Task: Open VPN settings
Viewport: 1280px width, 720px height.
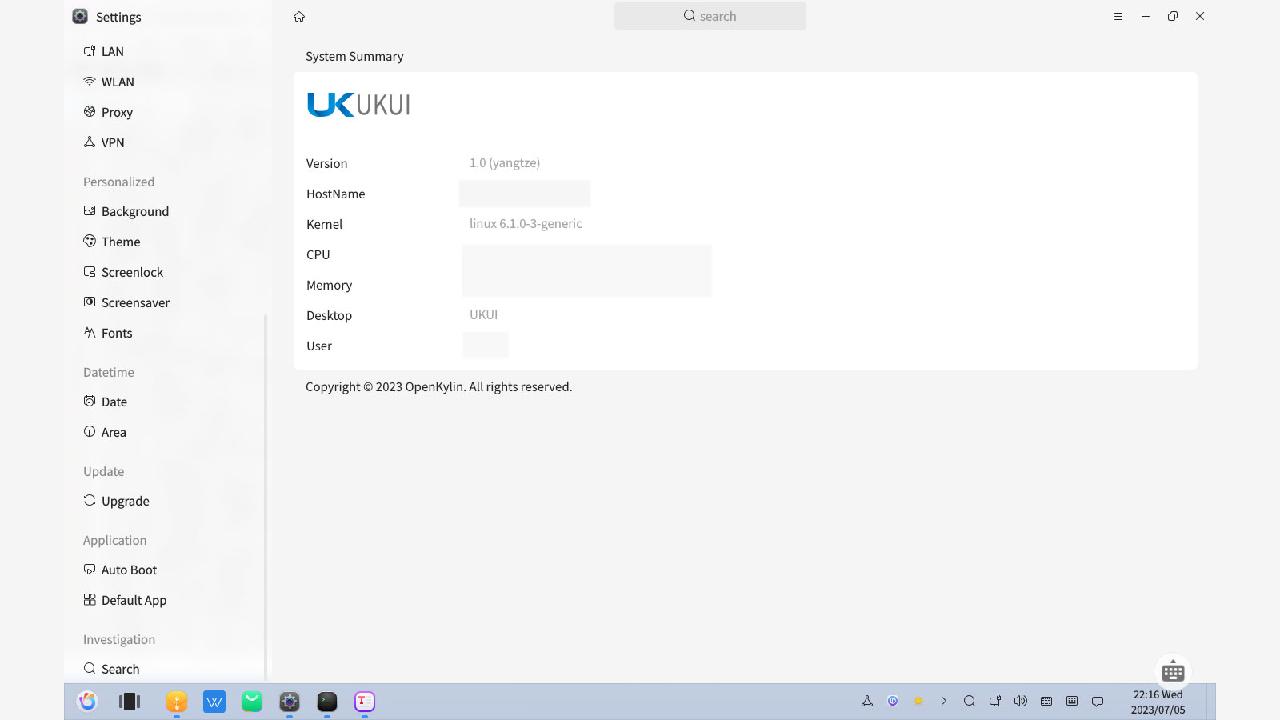Action: (x=112, y=142)
